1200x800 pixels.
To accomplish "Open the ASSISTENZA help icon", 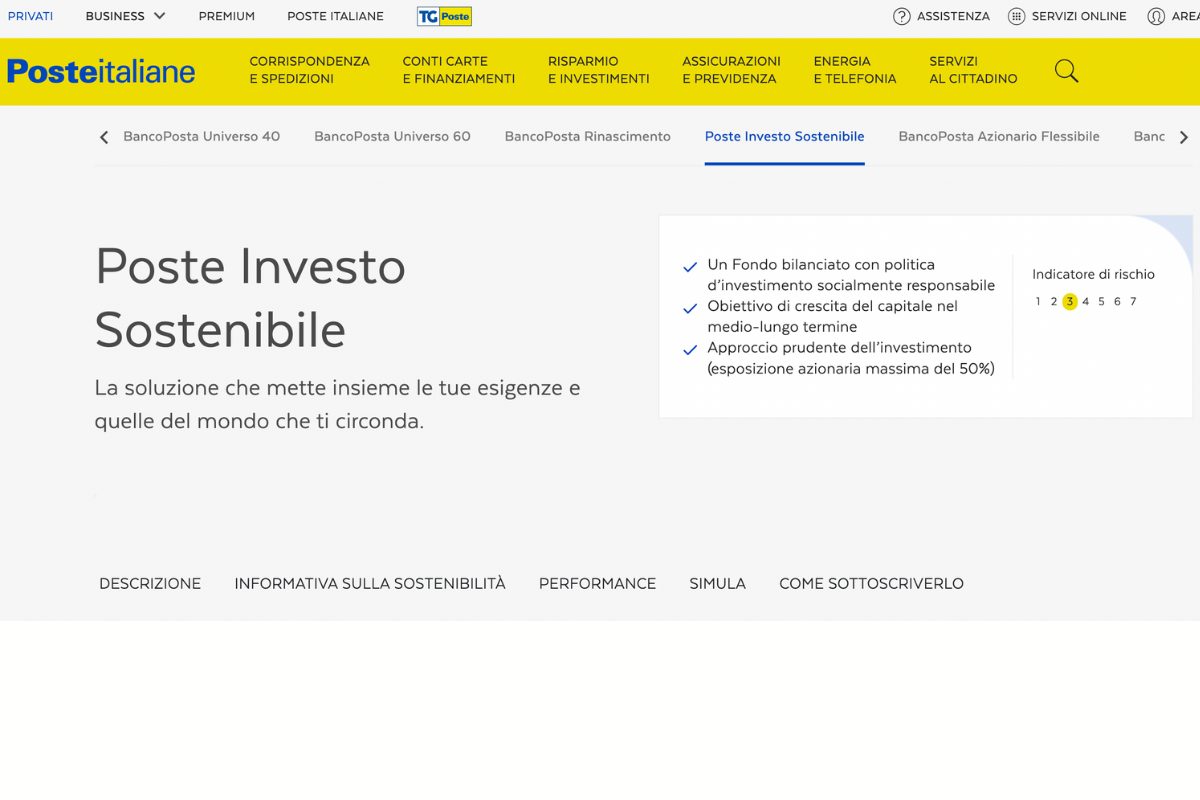I will pyautogui.click(x=903, y=16).
